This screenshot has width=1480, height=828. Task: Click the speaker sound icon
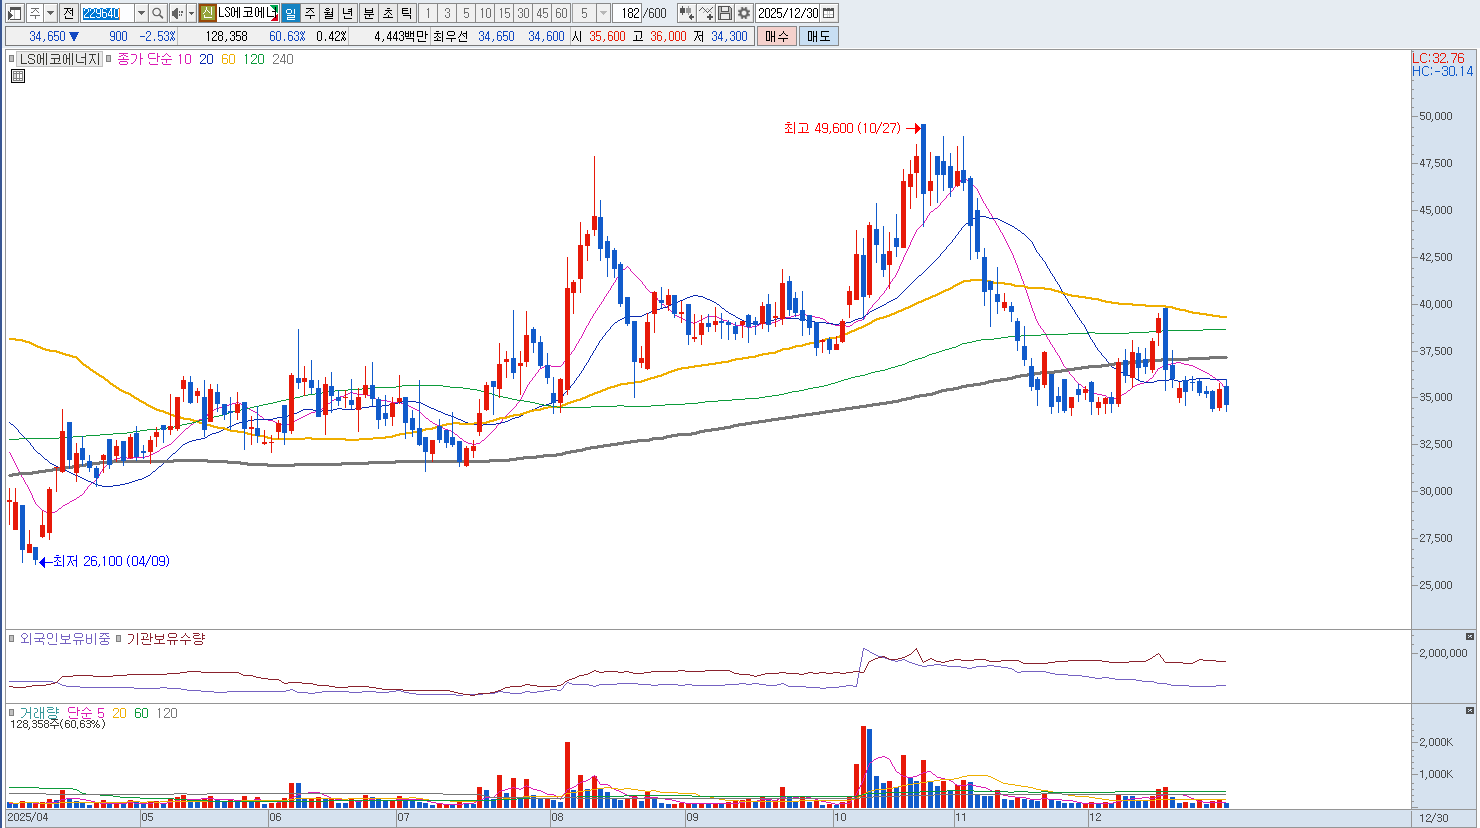[x=177, y=13]
